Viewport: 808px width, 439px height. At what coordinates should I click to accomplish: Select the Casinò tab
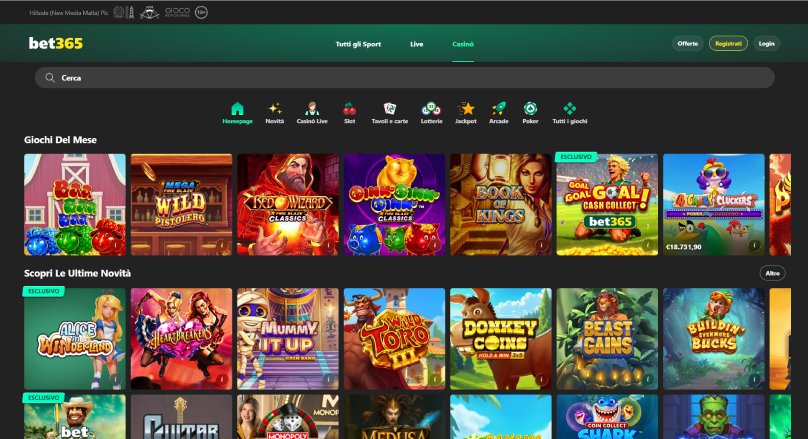(463, 44)
